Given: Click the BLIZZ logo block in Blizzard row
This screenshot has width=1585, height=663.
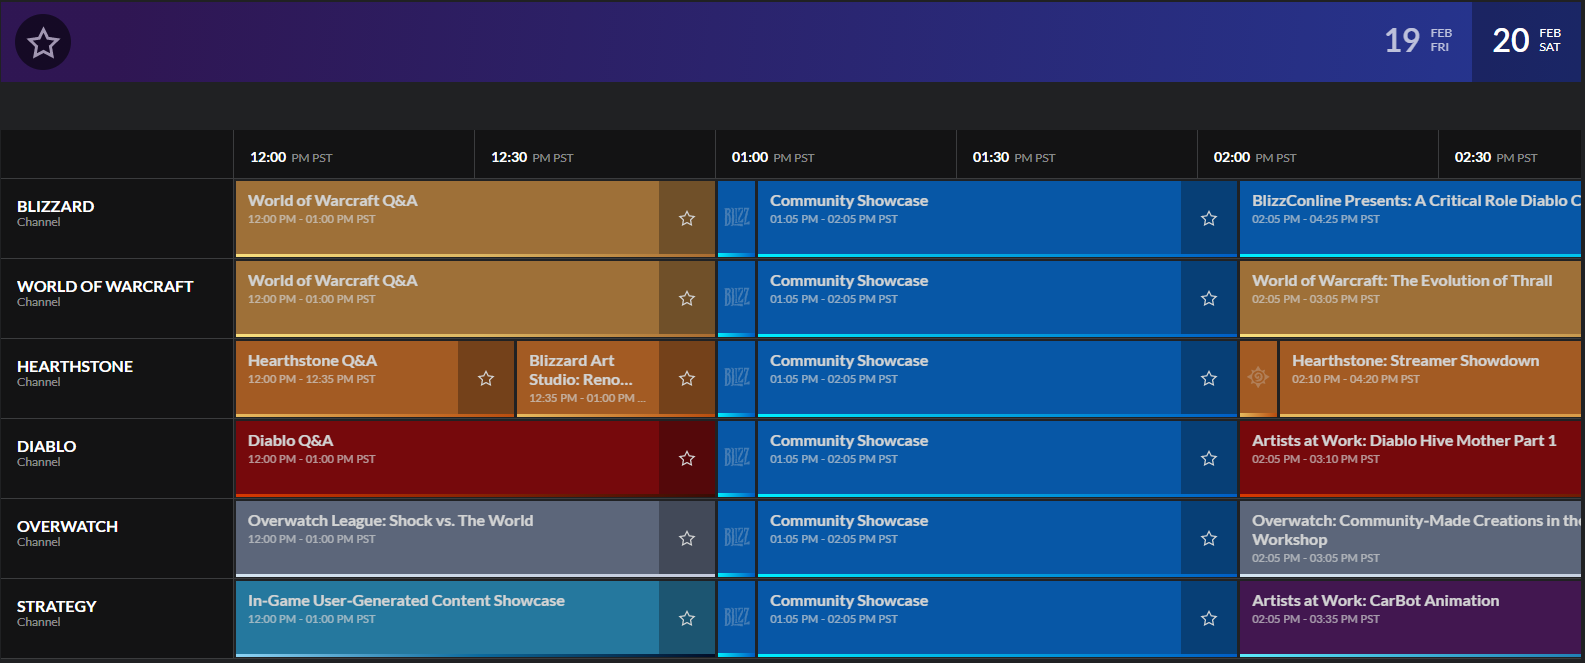Looking at the screenshot, I should (x=737, y=218).
